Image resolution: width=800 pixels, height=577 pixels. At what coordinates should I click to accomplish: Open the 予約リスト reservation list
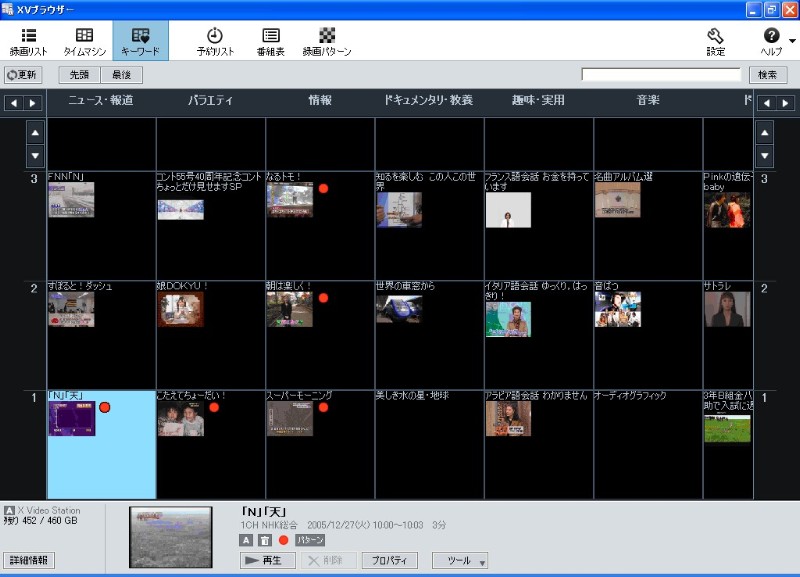coord(215,41)
